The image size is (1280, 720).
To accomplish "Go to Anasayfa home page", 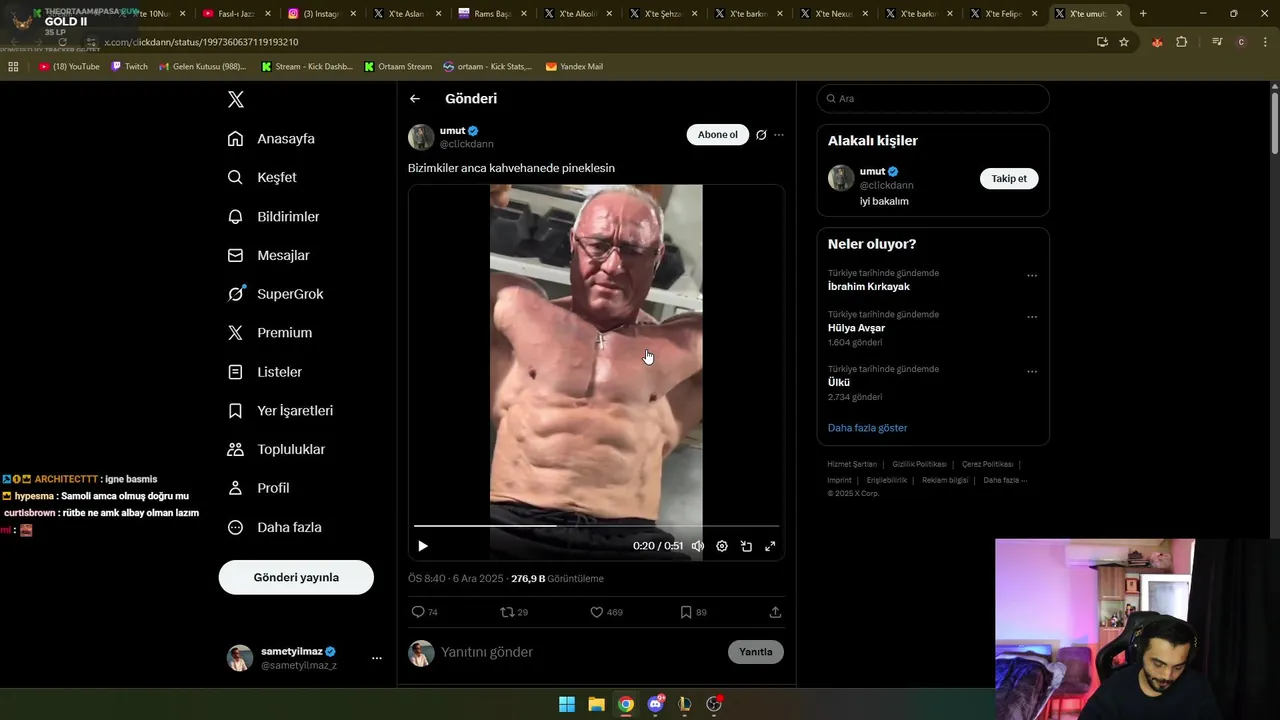I will coord(271,138).
